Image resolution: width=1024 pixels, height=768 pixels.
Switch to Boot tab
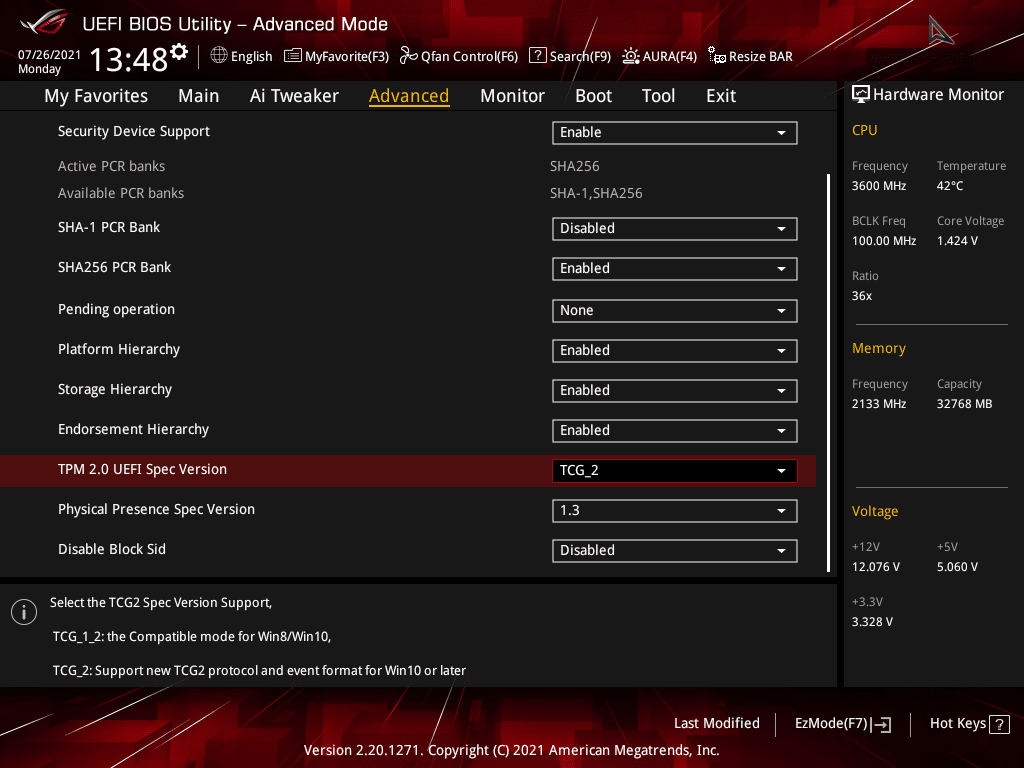pyautogui.click(x=593, y=96)
